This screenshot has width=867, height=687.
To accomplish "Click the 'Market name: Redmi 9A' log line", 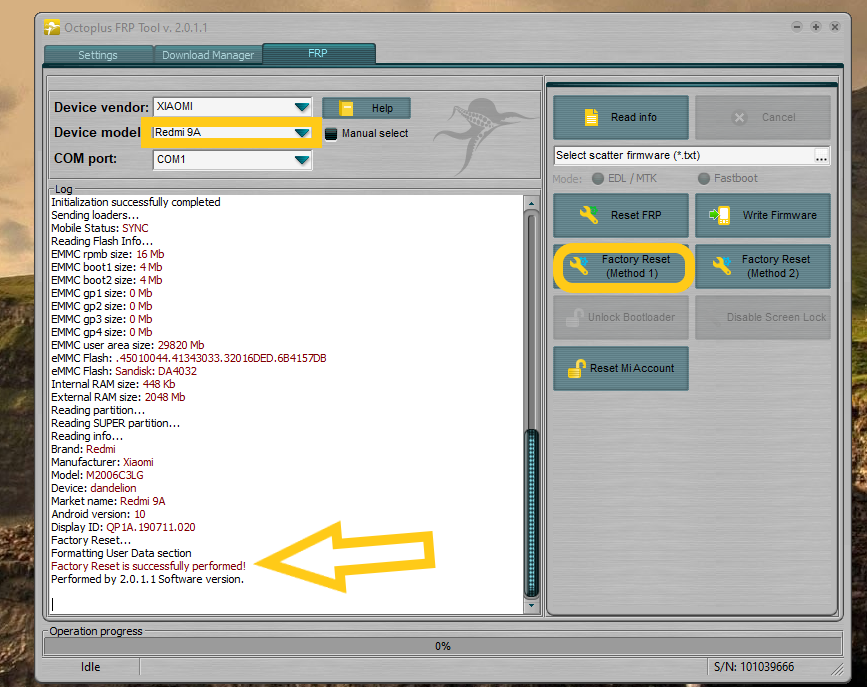I will [x=108, y=501].
